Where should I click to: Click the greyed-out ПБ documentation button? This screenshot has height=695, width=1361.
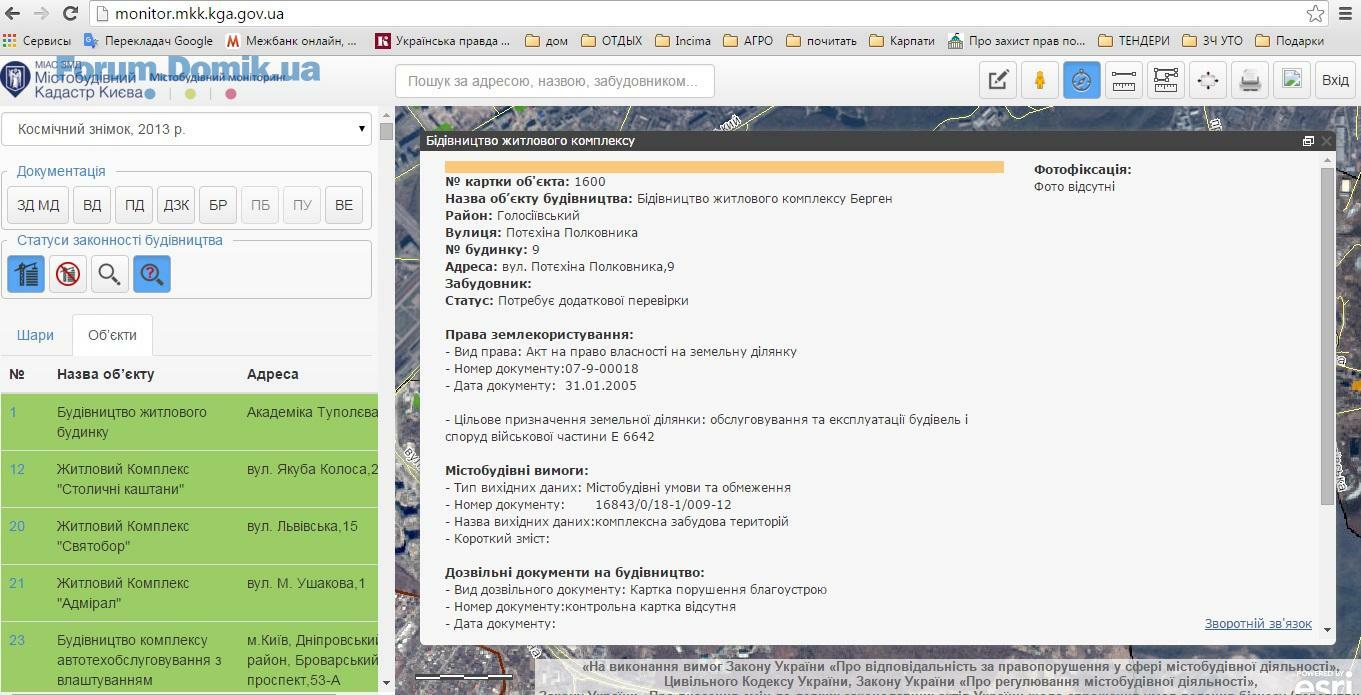(x=260, y=205)
